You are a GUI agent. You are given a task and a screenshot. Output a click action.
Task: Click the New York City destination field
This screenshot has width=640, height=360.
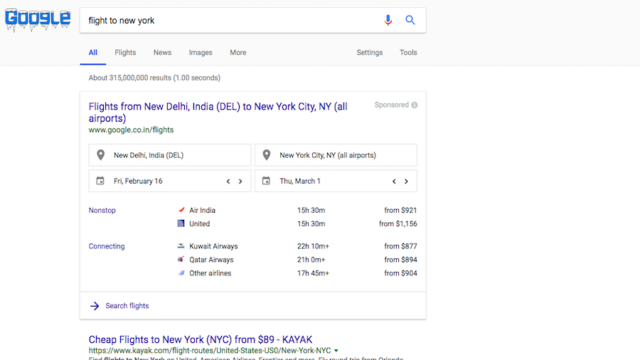[336, 155]
